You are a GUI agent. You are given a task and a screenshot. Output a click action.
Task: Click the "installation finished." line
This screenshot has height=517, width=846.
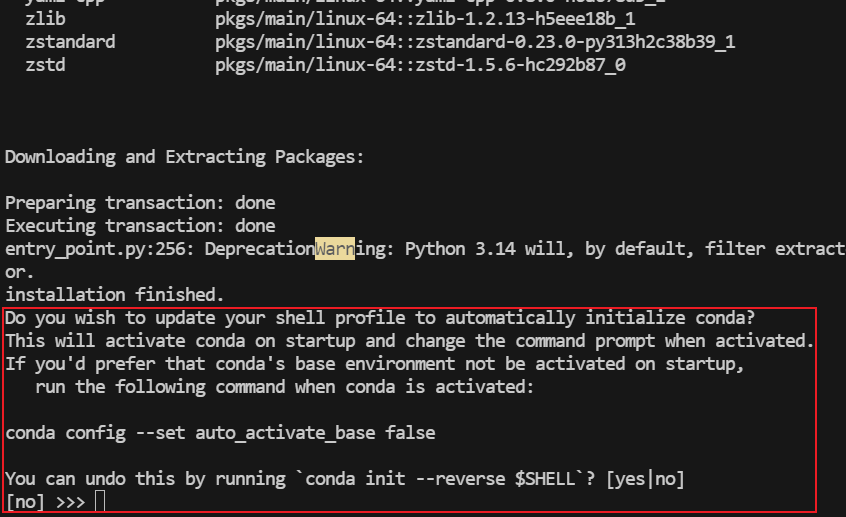click(115, 295)
